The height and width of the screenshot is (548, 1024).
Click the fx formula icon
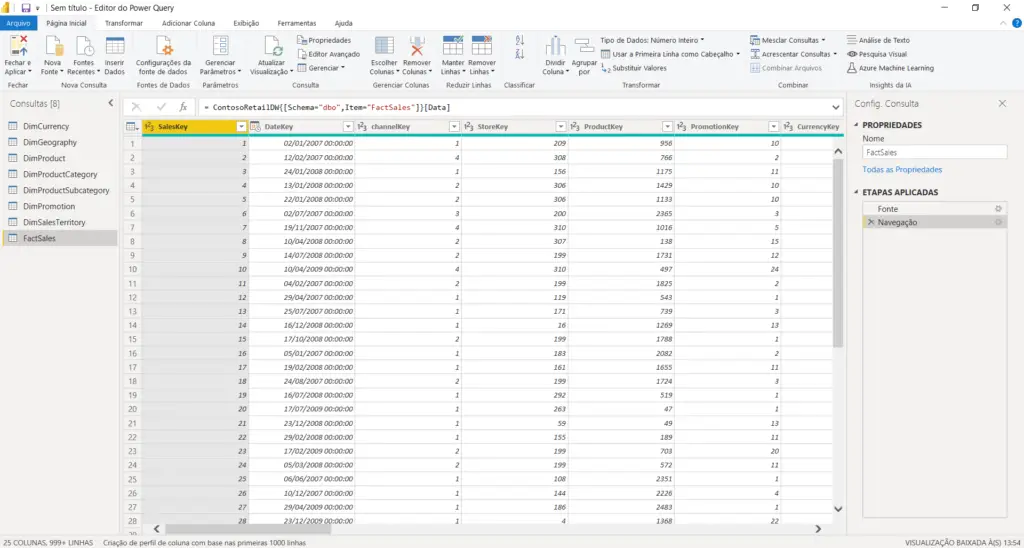[x=184, y=106]
